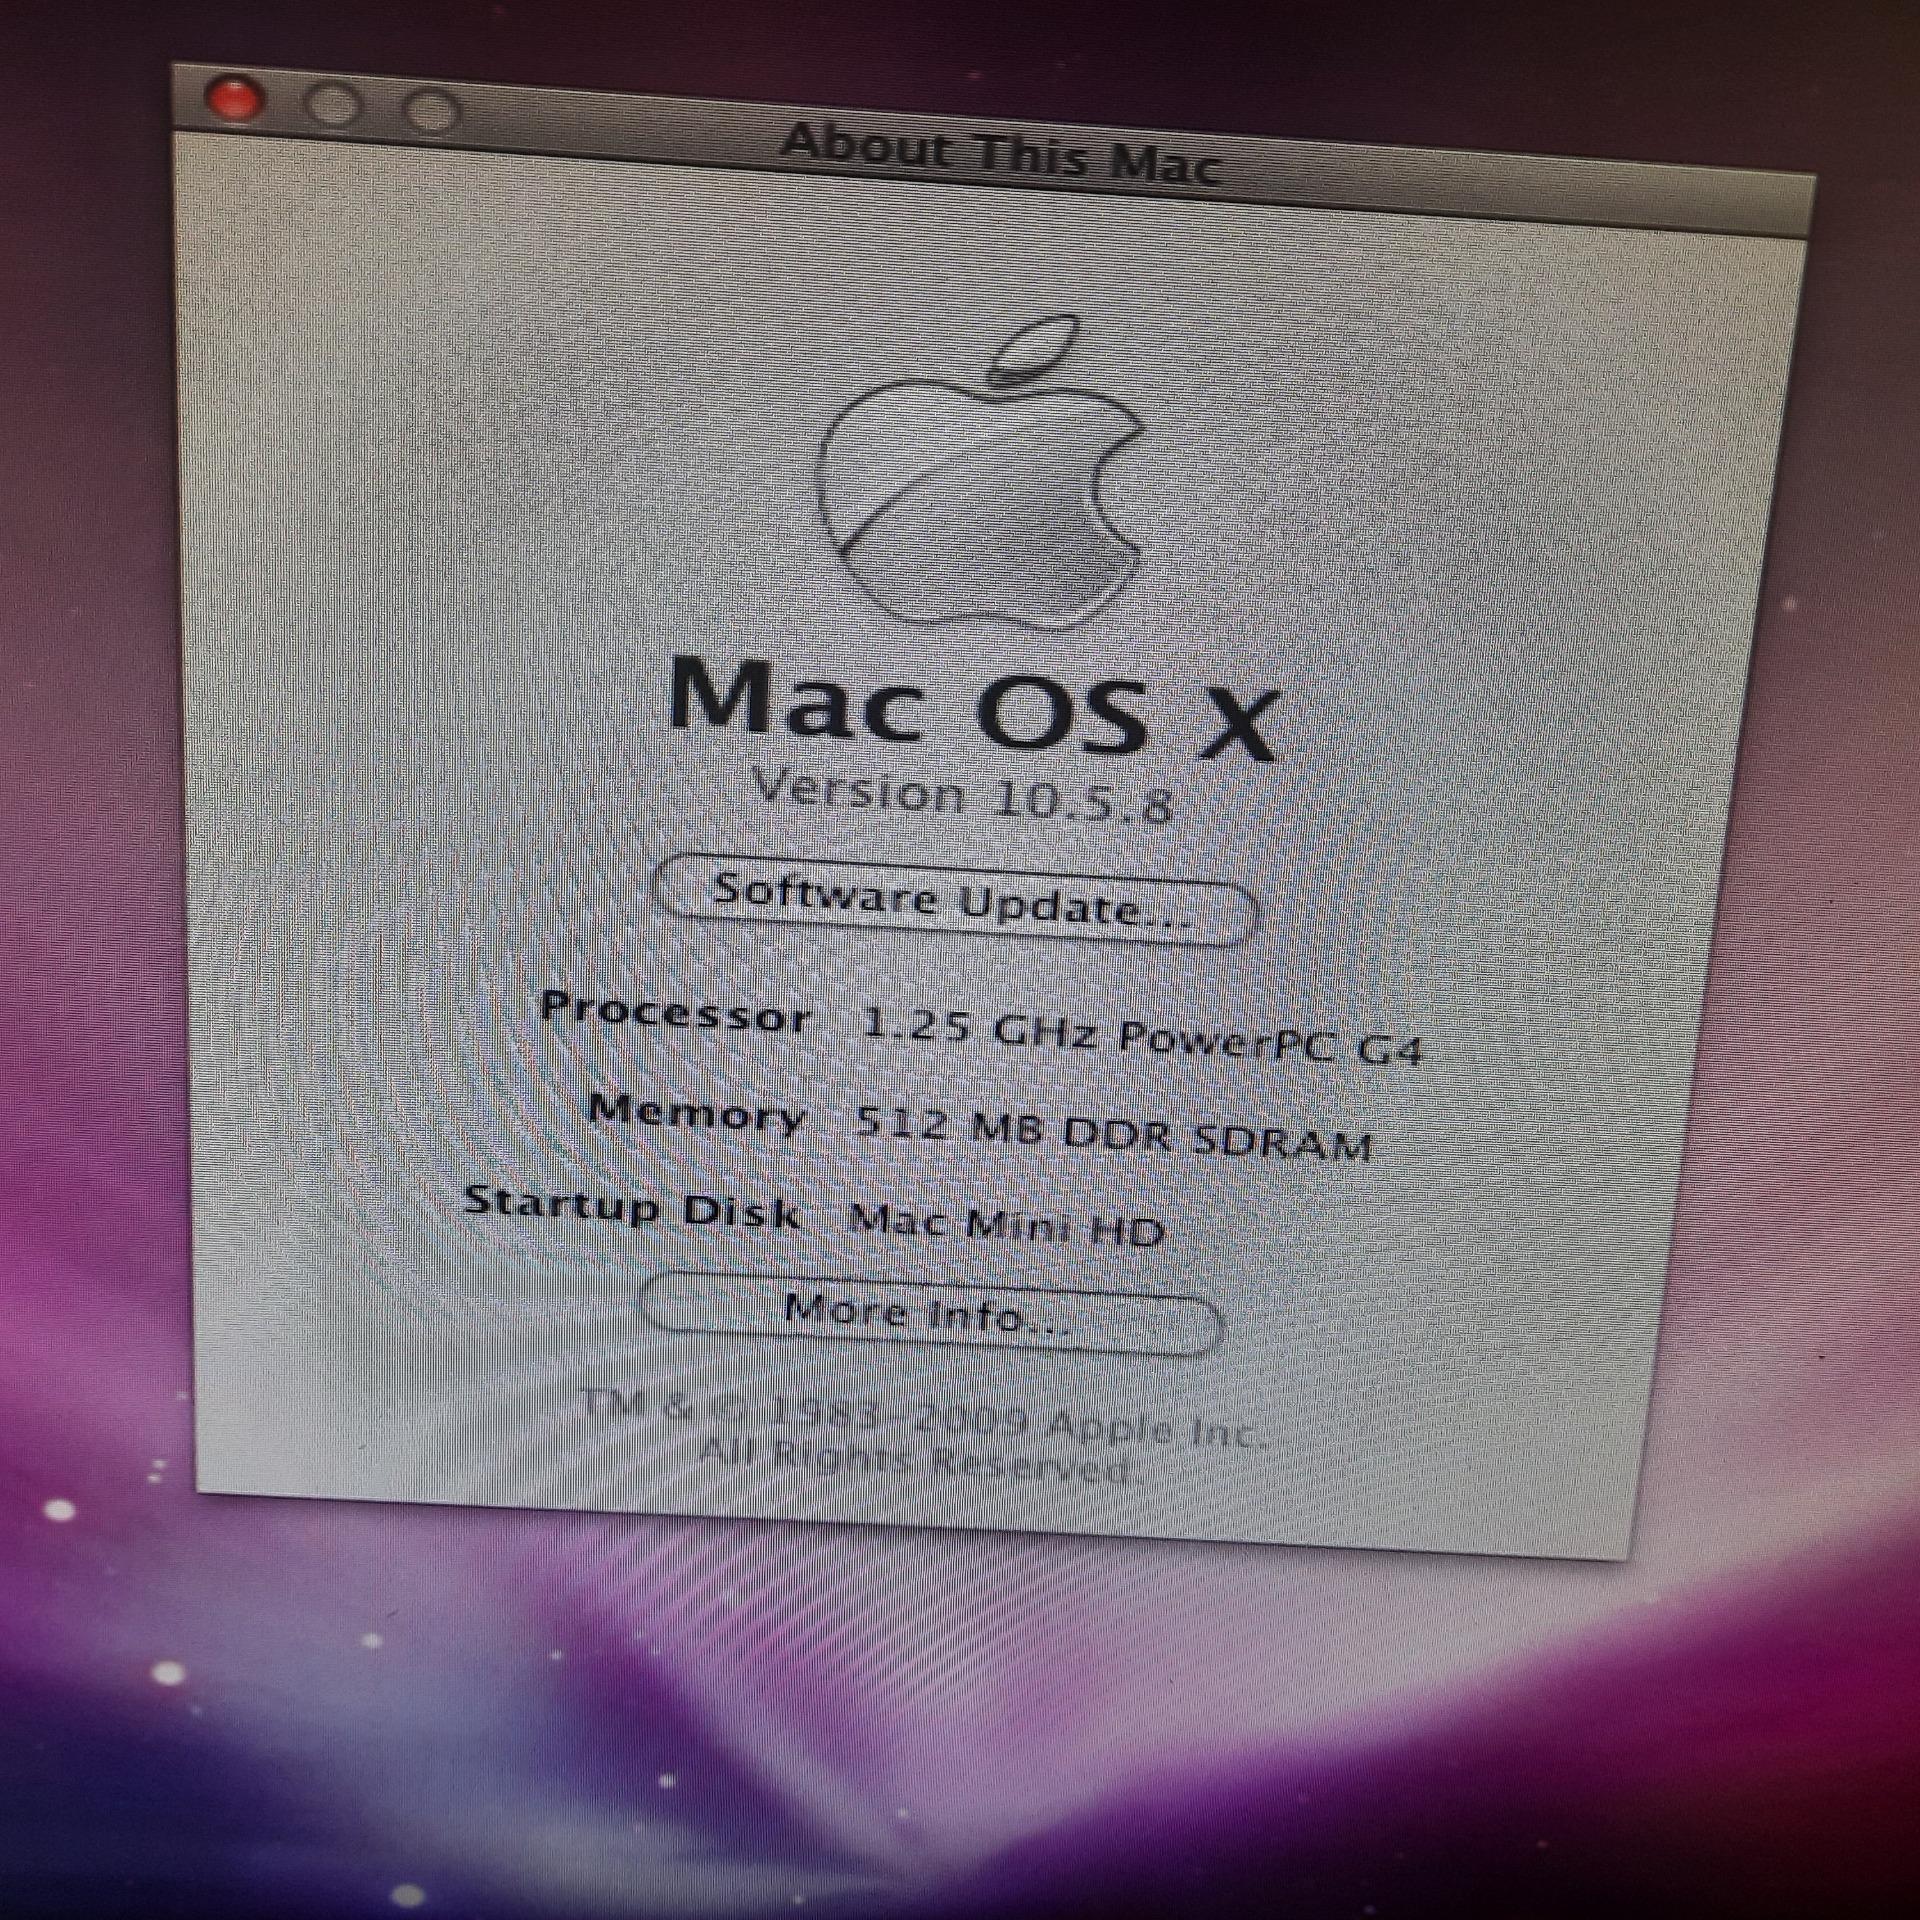The width and height of the screenshot is (1920, 1920).
Task: Click the Memory label
Action: (x=697, y=1112)
